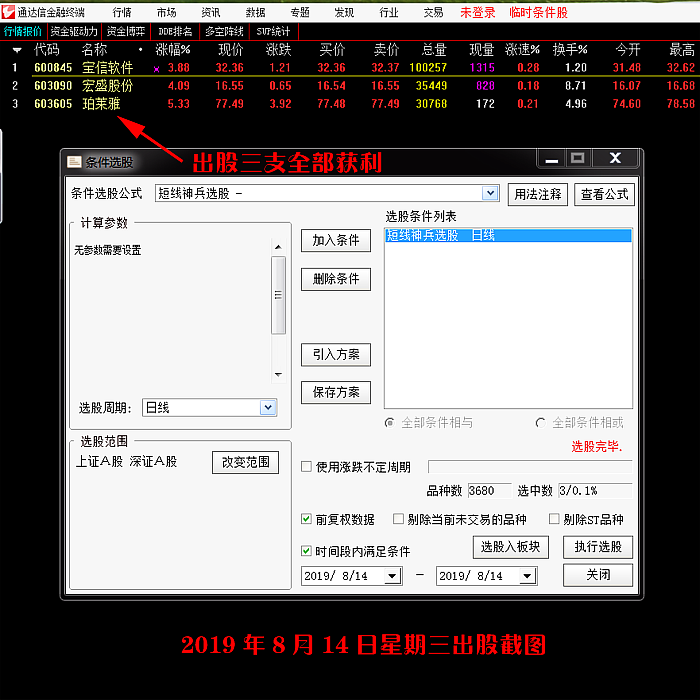Sort by the 换手% column header
The width and height of the screenshot is (700, 700).
[x=570, y=50]
